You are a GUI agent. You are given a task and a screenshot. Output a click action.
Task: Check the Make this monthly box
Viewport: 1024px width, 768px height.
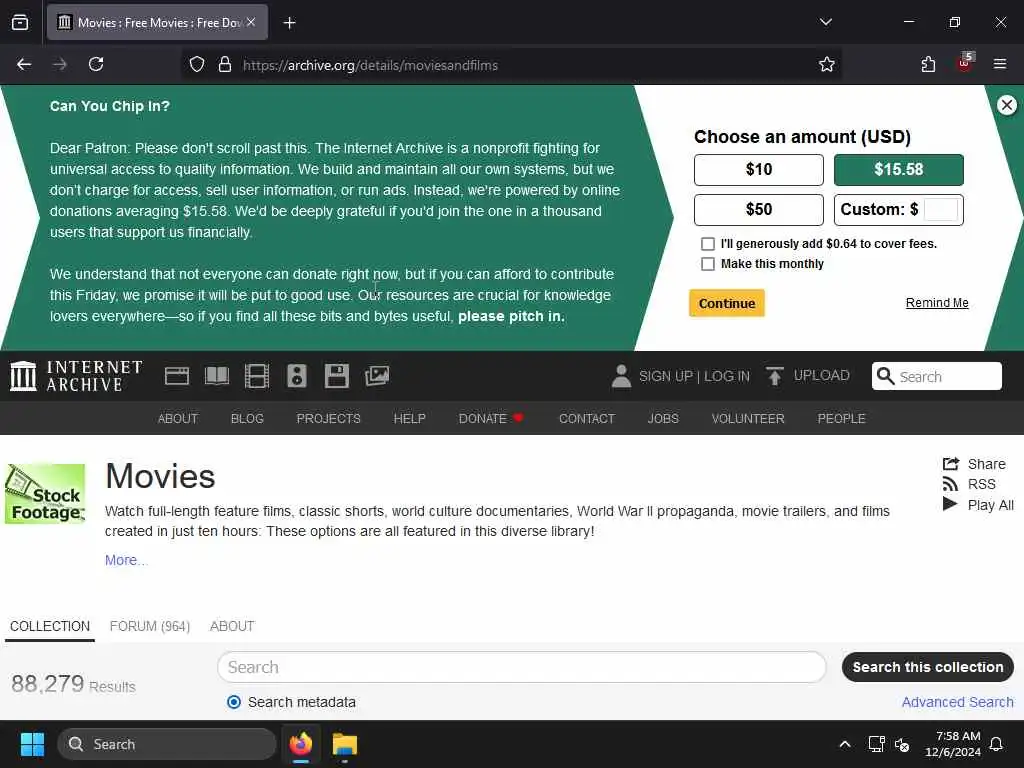(x=707, y=264)
